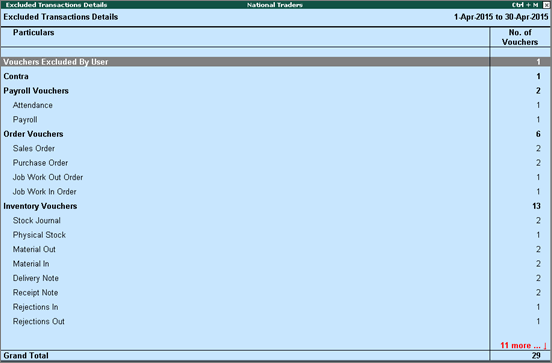The width and height of the screenshot is (552, 363).
Task: Open the Contra vouchers row
Action: [x=276, y=76]
